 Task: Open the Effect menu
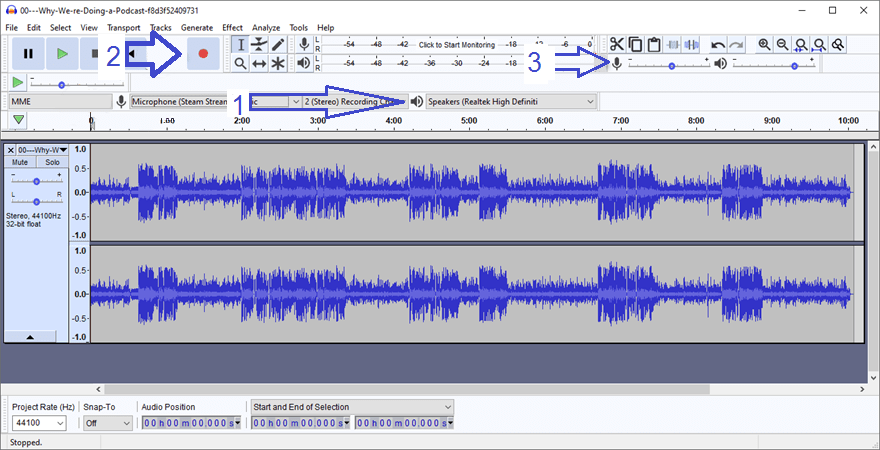232,27
